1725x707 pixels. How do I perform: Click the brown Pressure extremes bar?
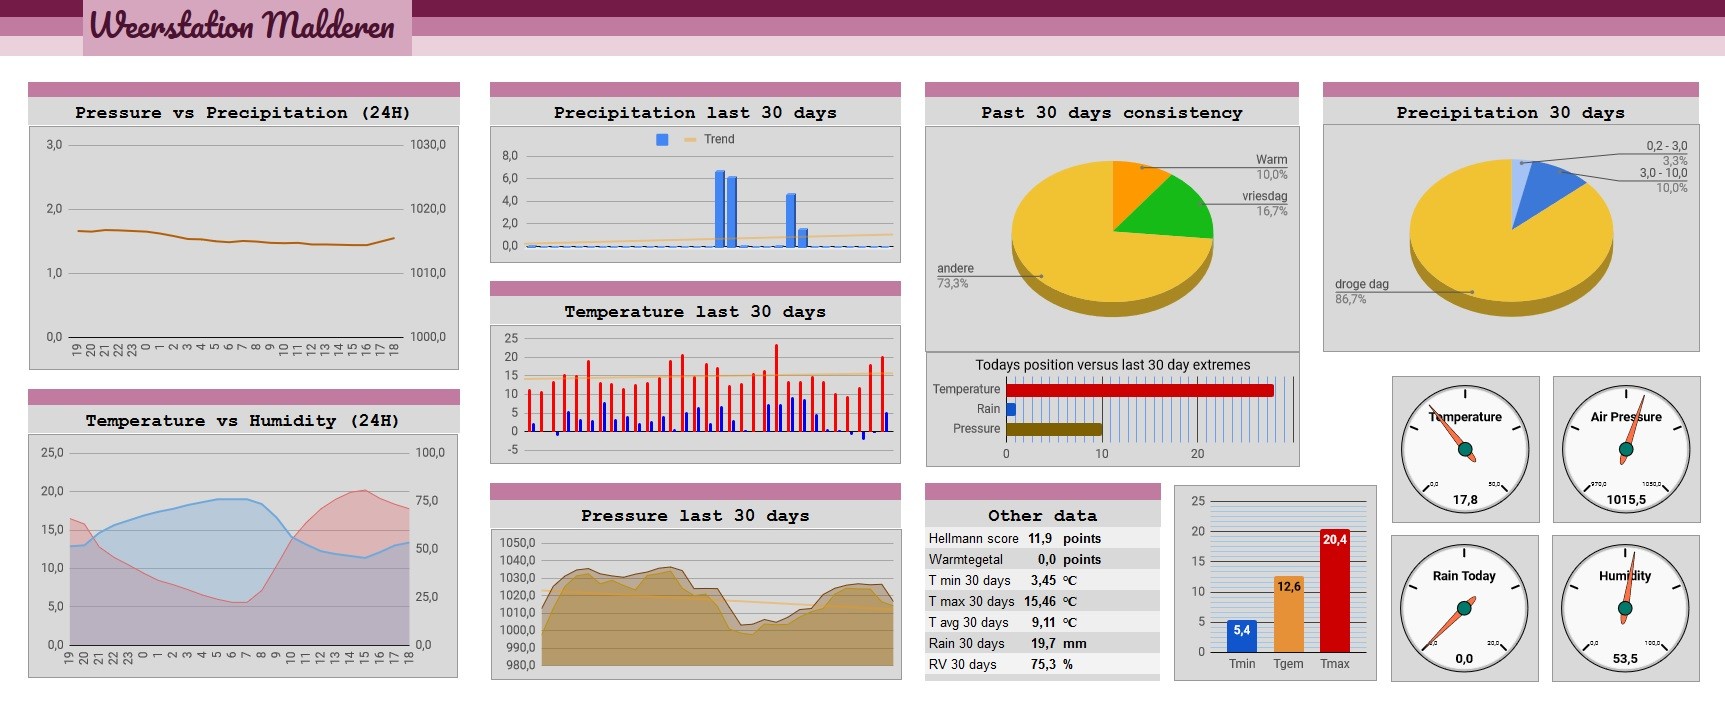coord(1054,430)
